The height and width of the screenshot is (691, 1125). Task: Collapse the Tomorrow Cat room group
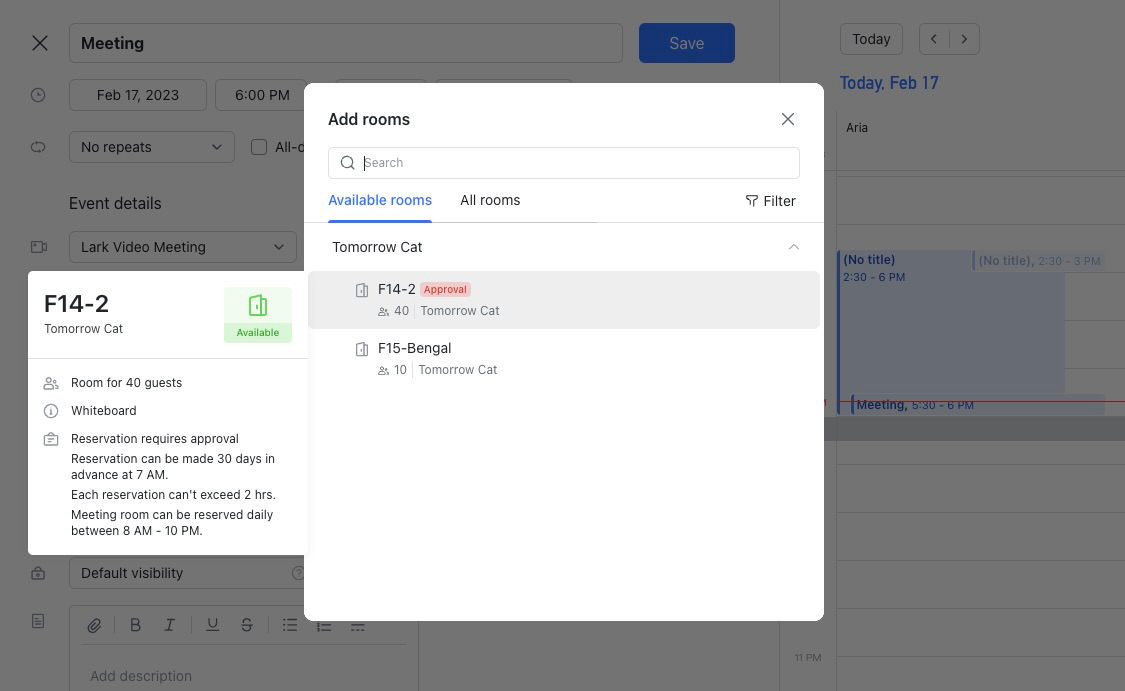coord(794,247)
